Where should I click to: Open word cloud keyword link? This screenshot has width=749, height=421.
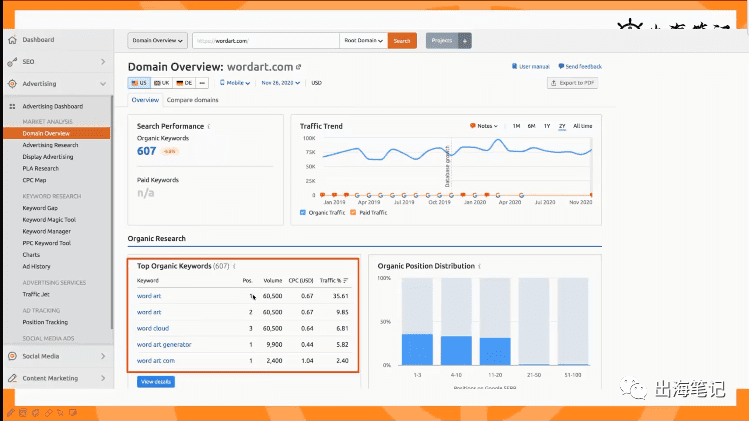click(153, 328)
